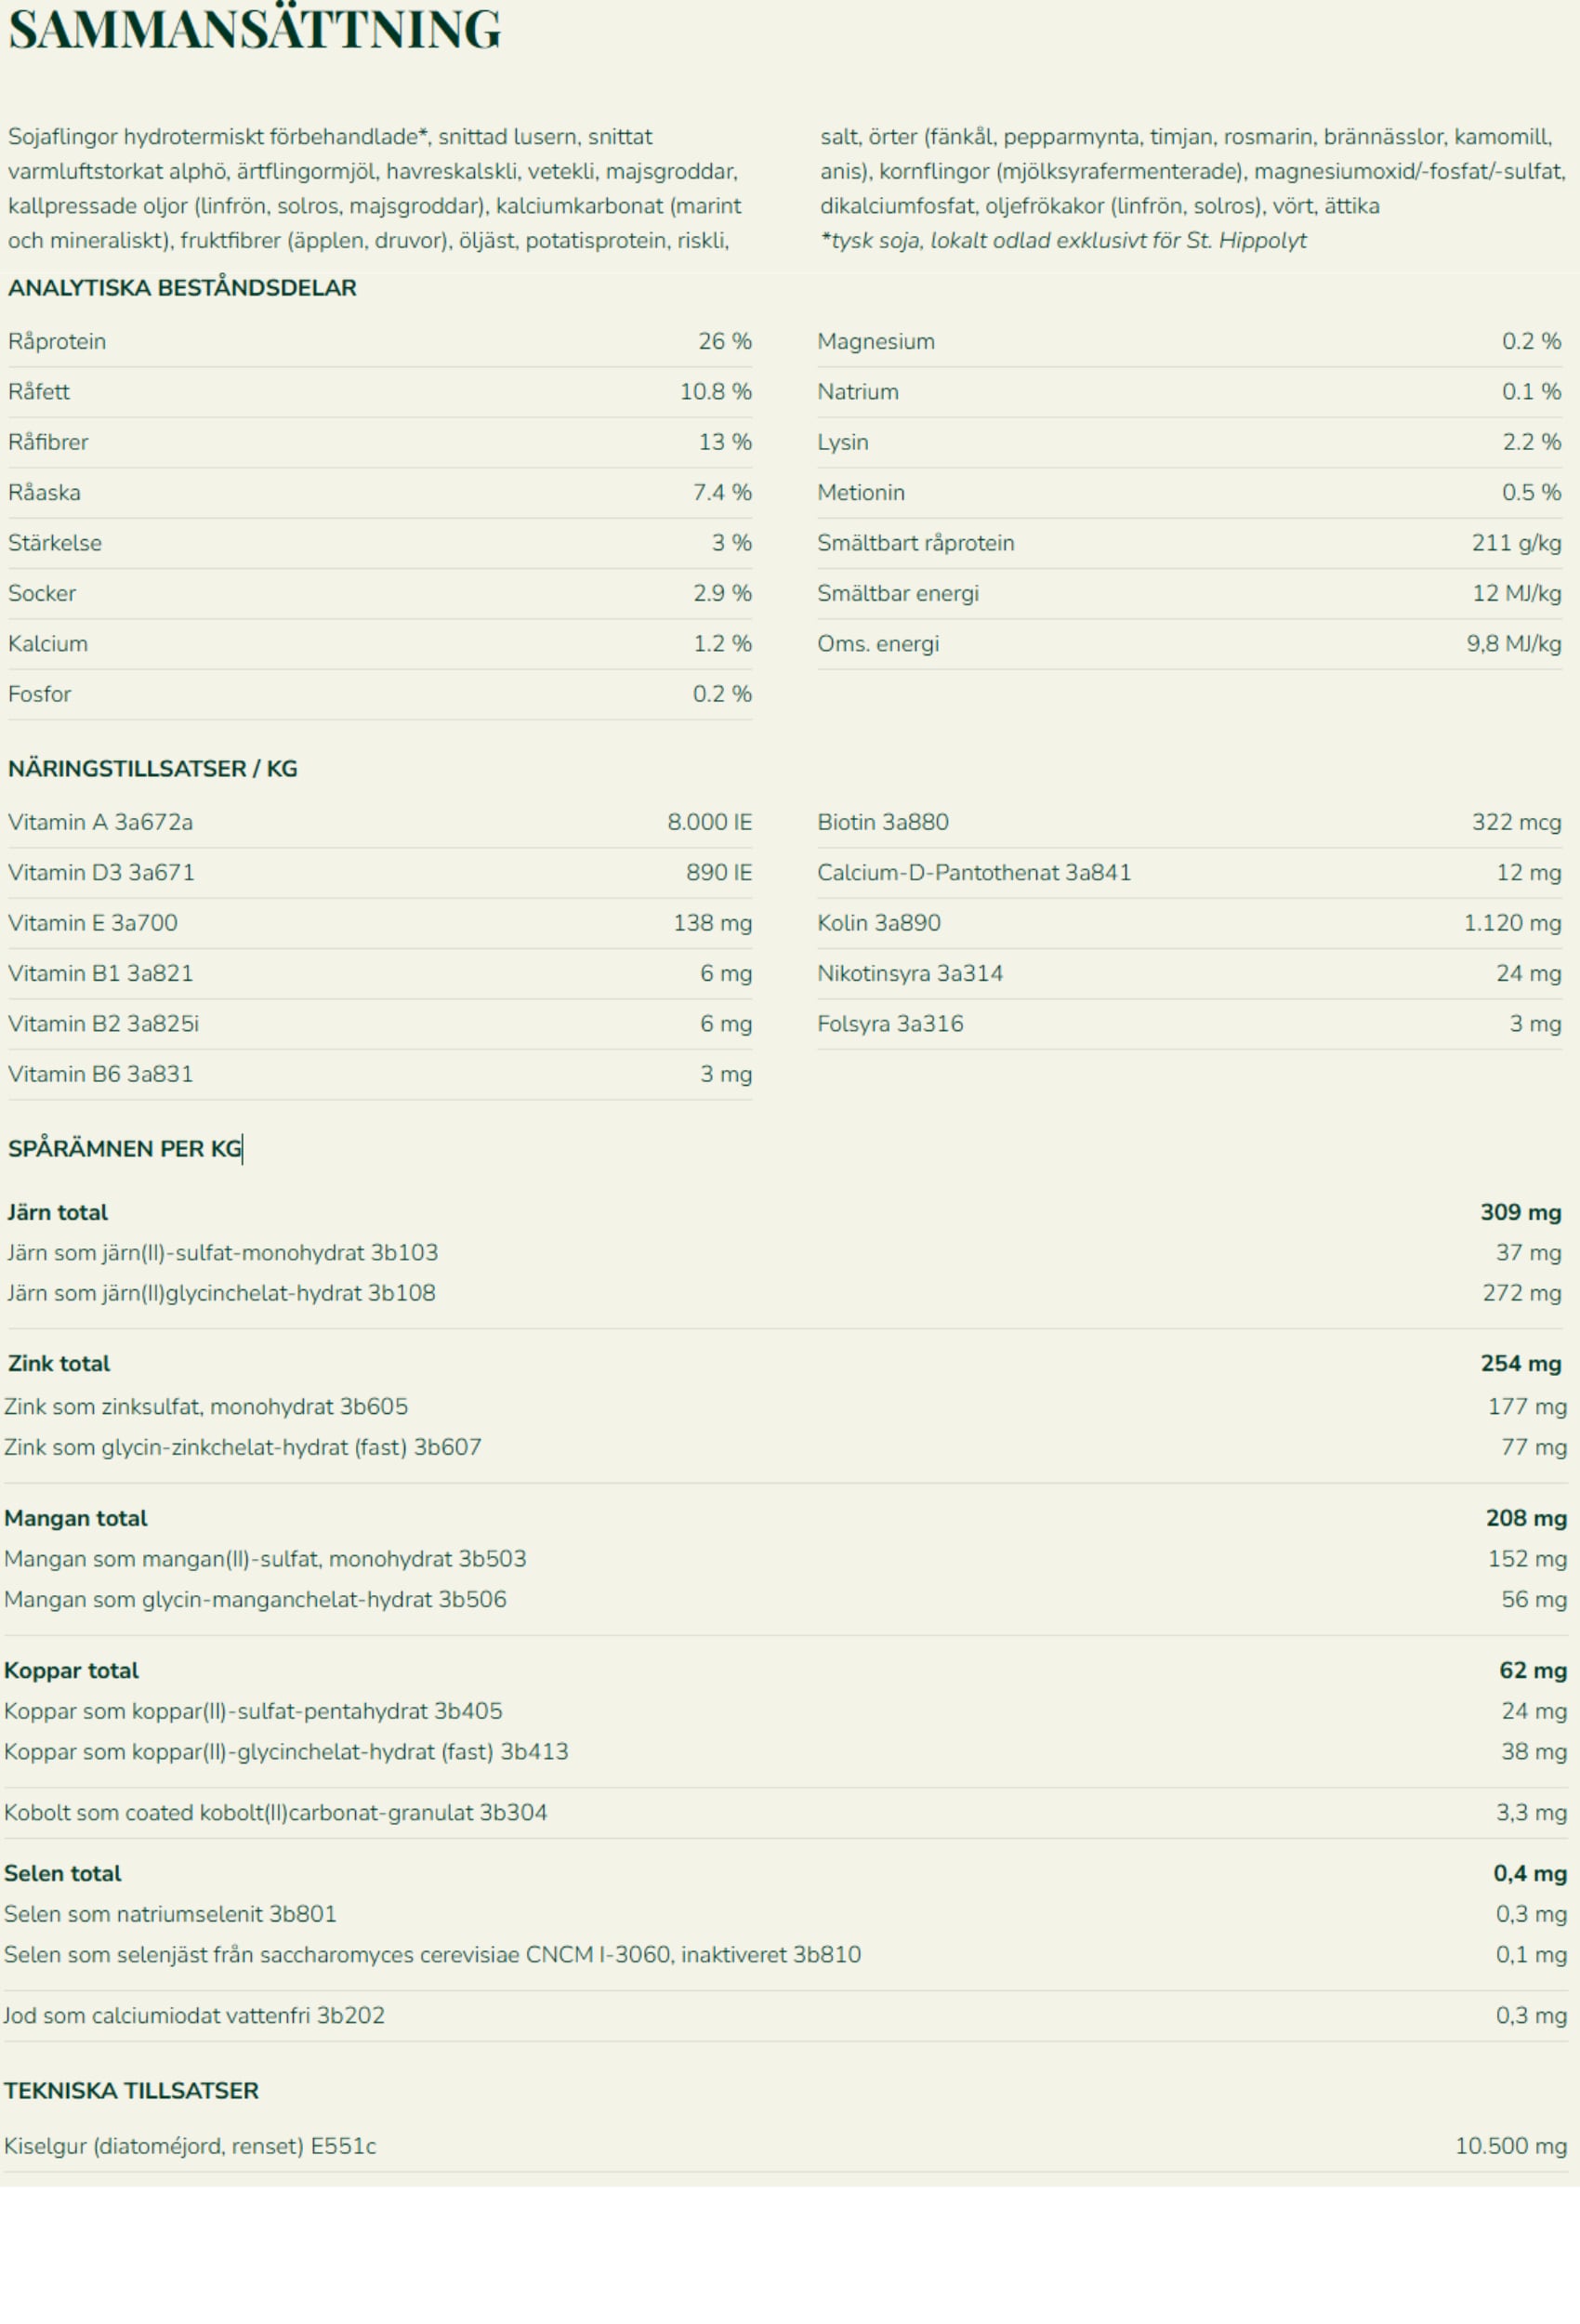Click the SPÅRÄMNEN PER KG heading
1580x2324 pixels.
coord(125,1149)
